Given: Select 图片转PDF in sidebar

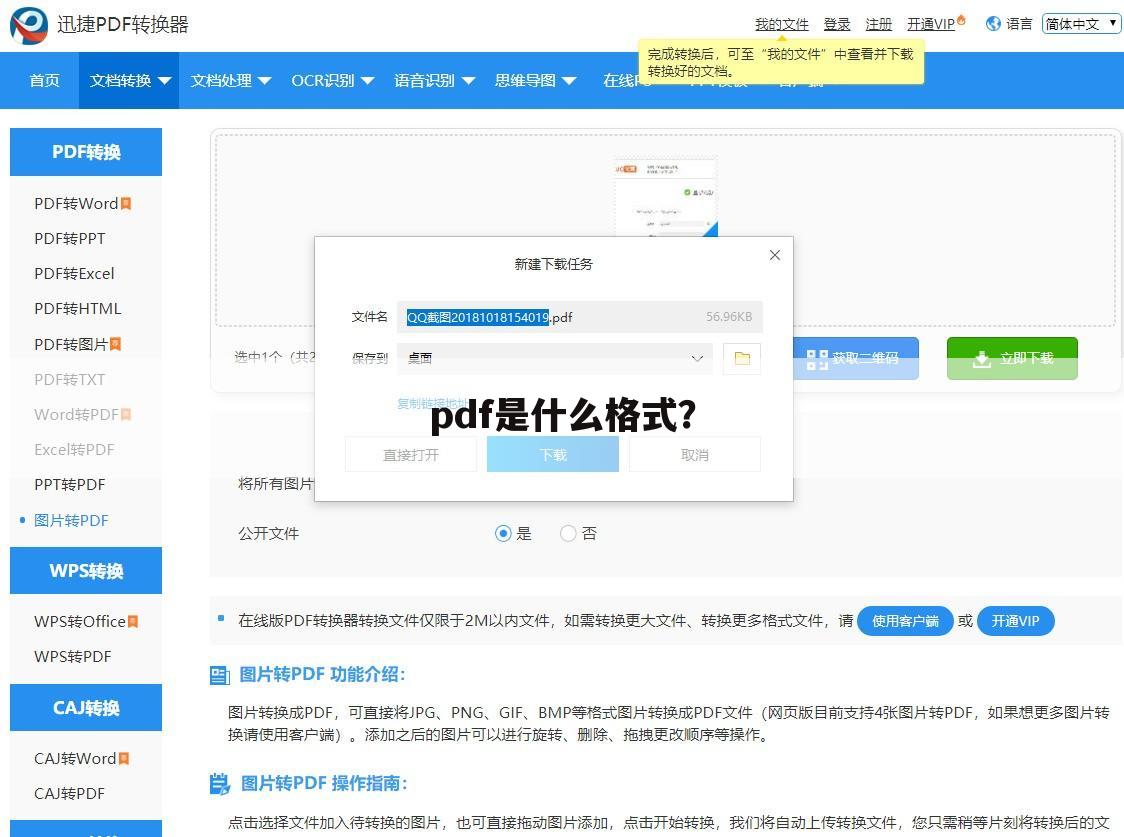Looking at the screenshot, I should coord(71,520).
